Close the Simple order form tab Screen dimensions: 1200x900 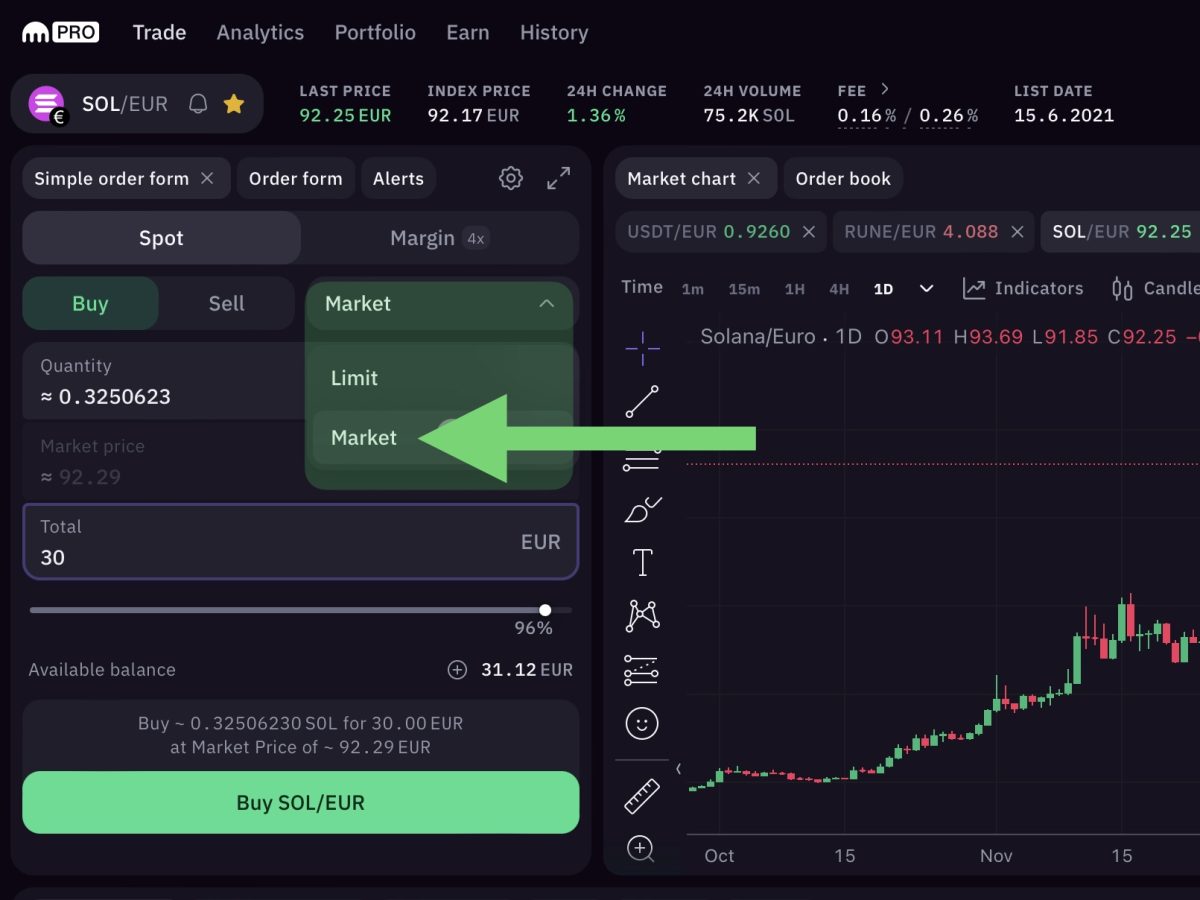[x=207, y=178]
